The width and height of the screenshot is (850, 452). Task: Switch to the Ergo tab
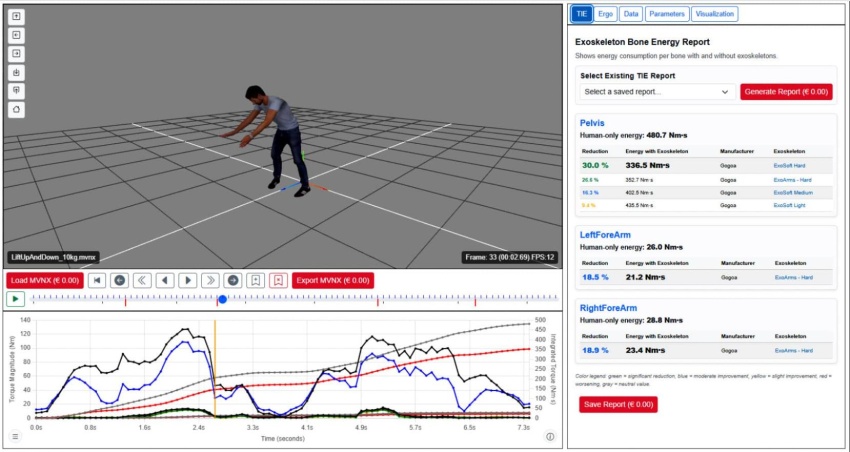pyautogui.click(x=606, y=14)
